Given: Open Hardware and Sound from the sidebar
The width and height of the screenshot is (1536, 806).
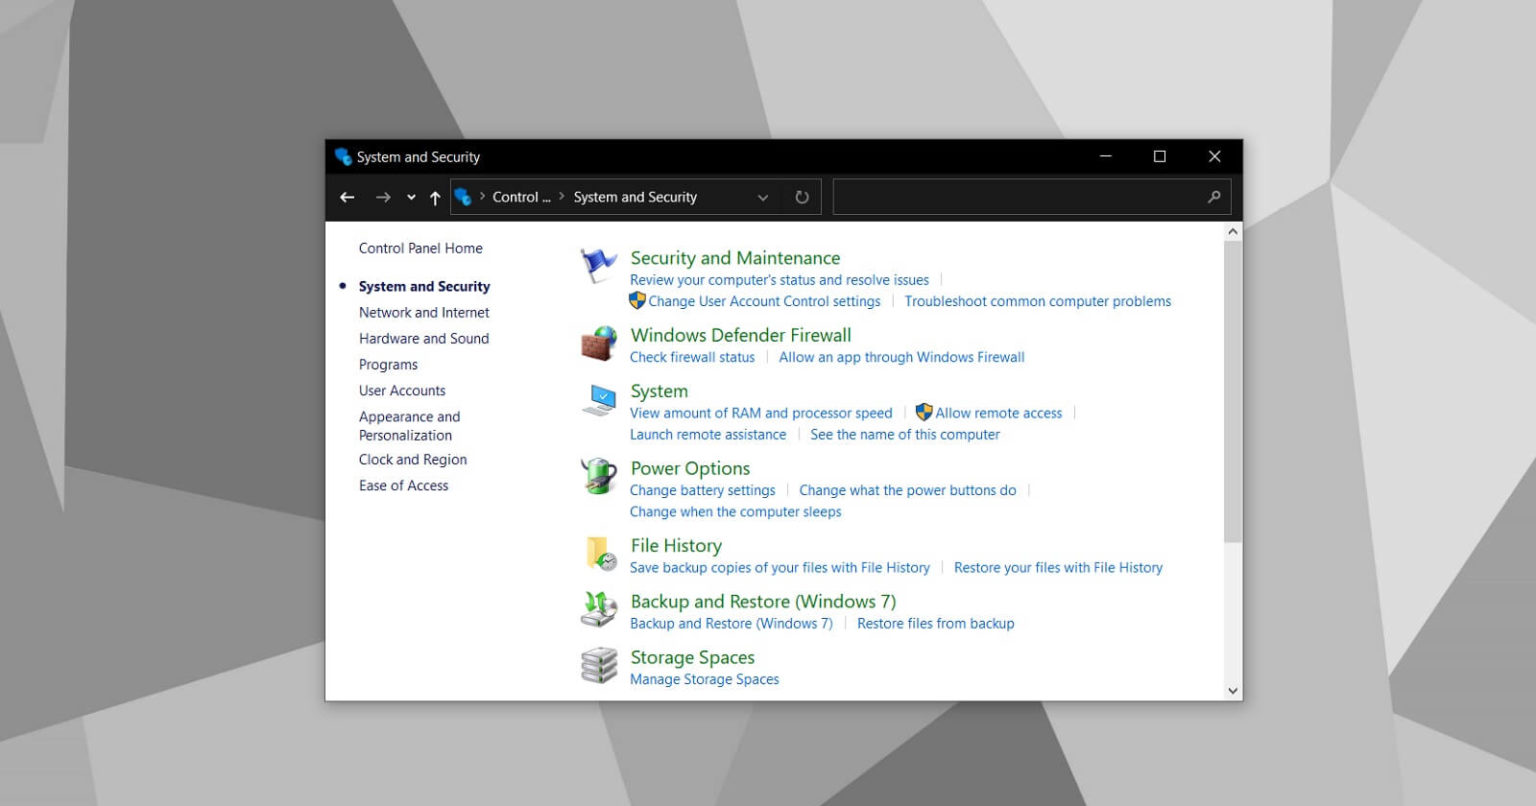Looking at the screenshot, I should click(x=424, y=338).
